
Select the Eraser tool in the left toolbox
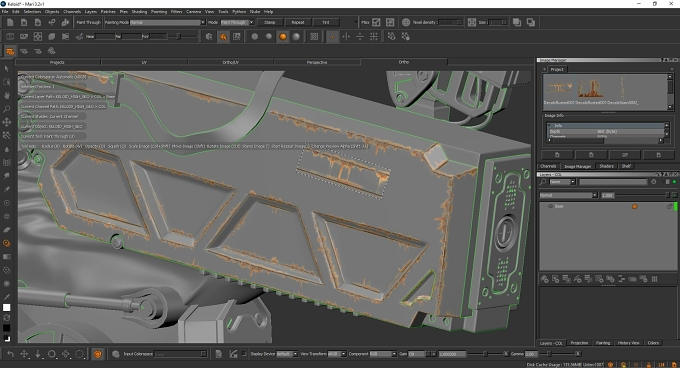pyautogui.click(x=7, y=230)
